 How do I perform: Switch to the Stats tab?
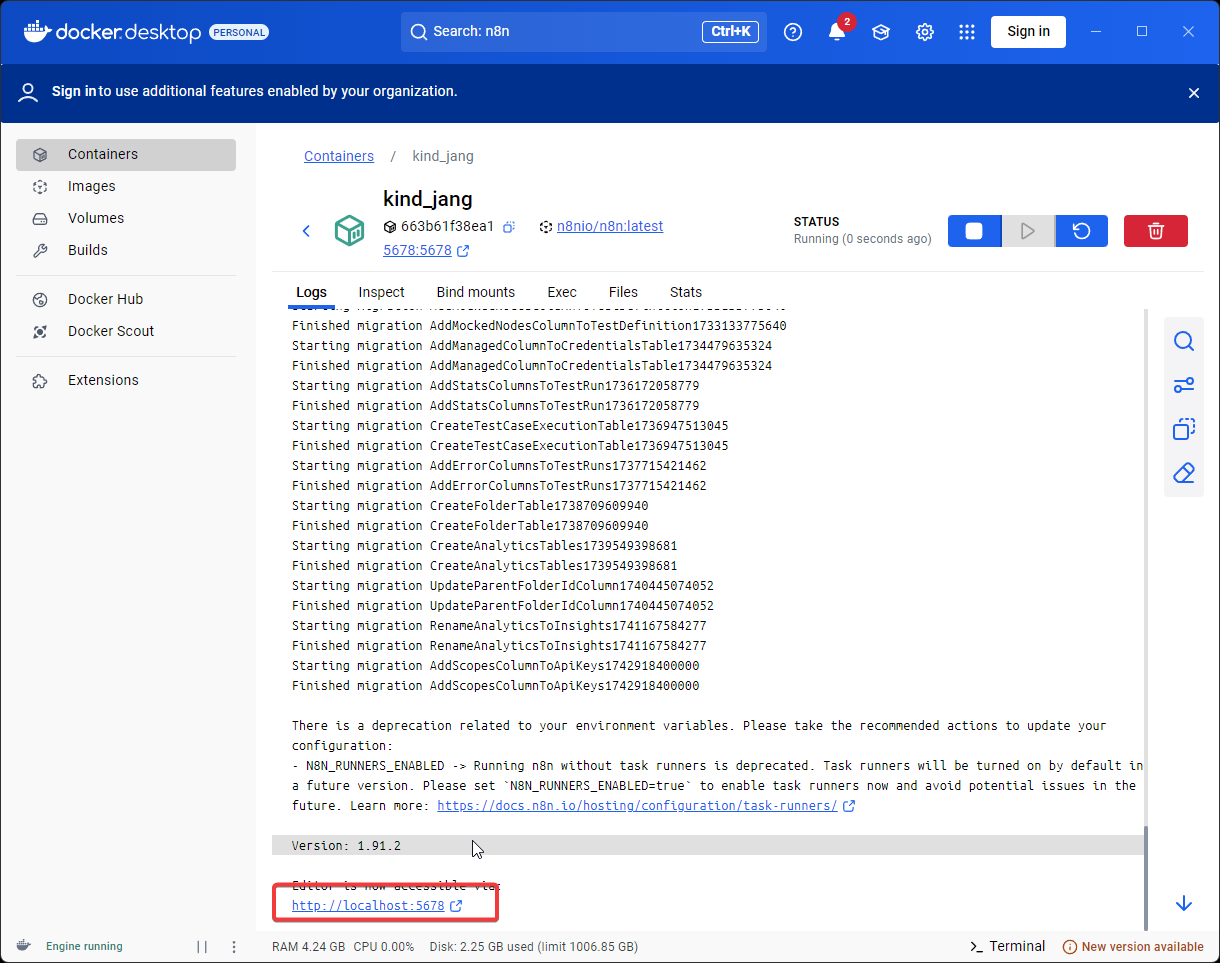click(x=686, y=292)
